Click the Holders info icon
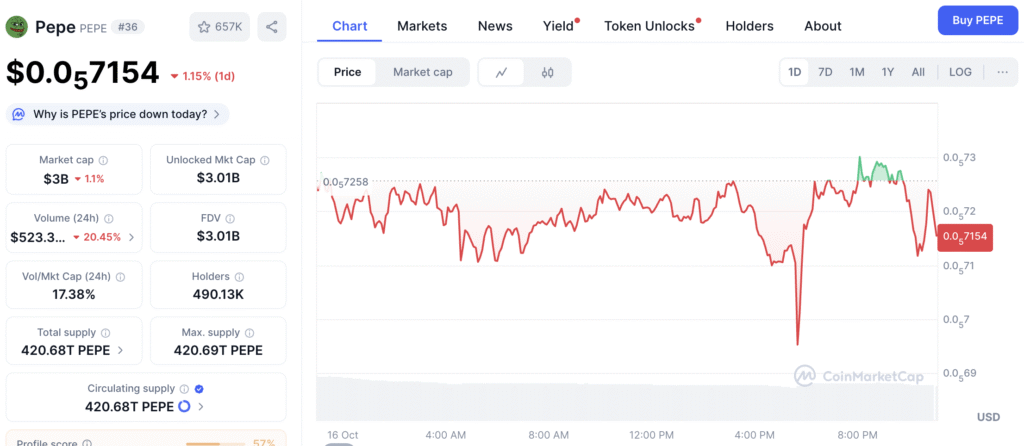Screen dimensions: 1024x446 click(238, 276)
